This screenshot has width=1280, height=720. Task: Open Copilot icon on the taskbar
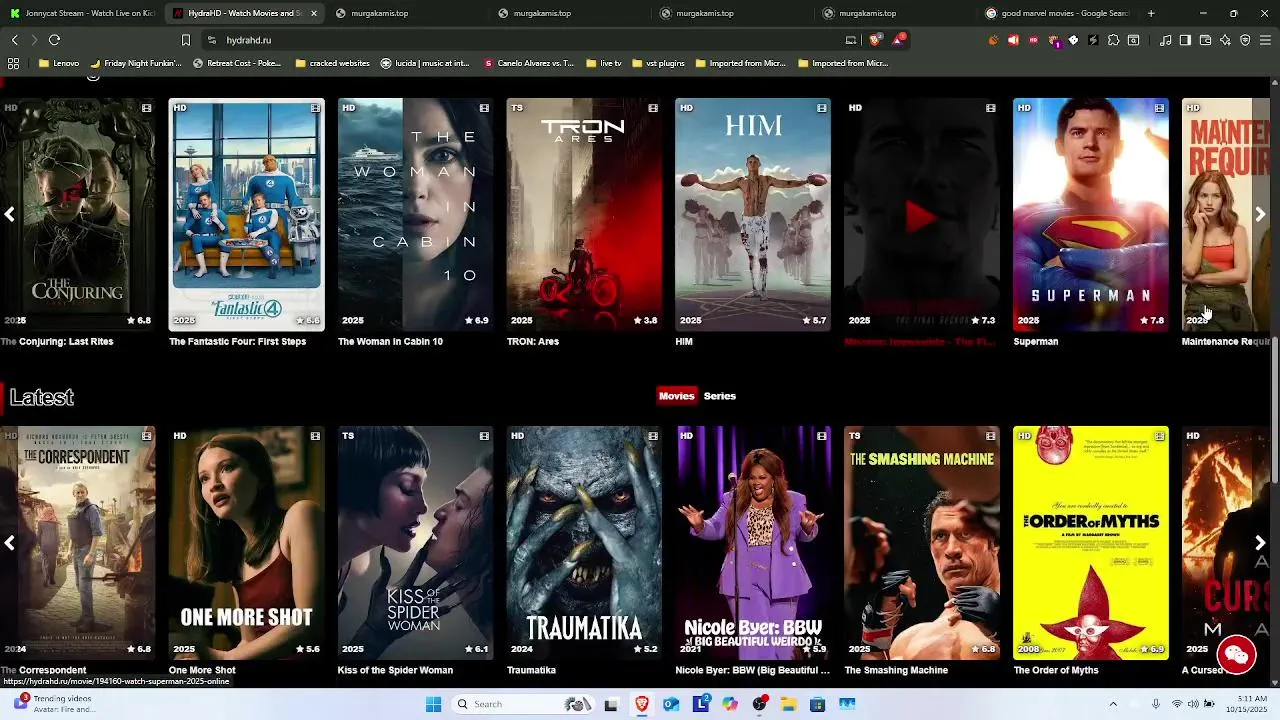(730, 704)
